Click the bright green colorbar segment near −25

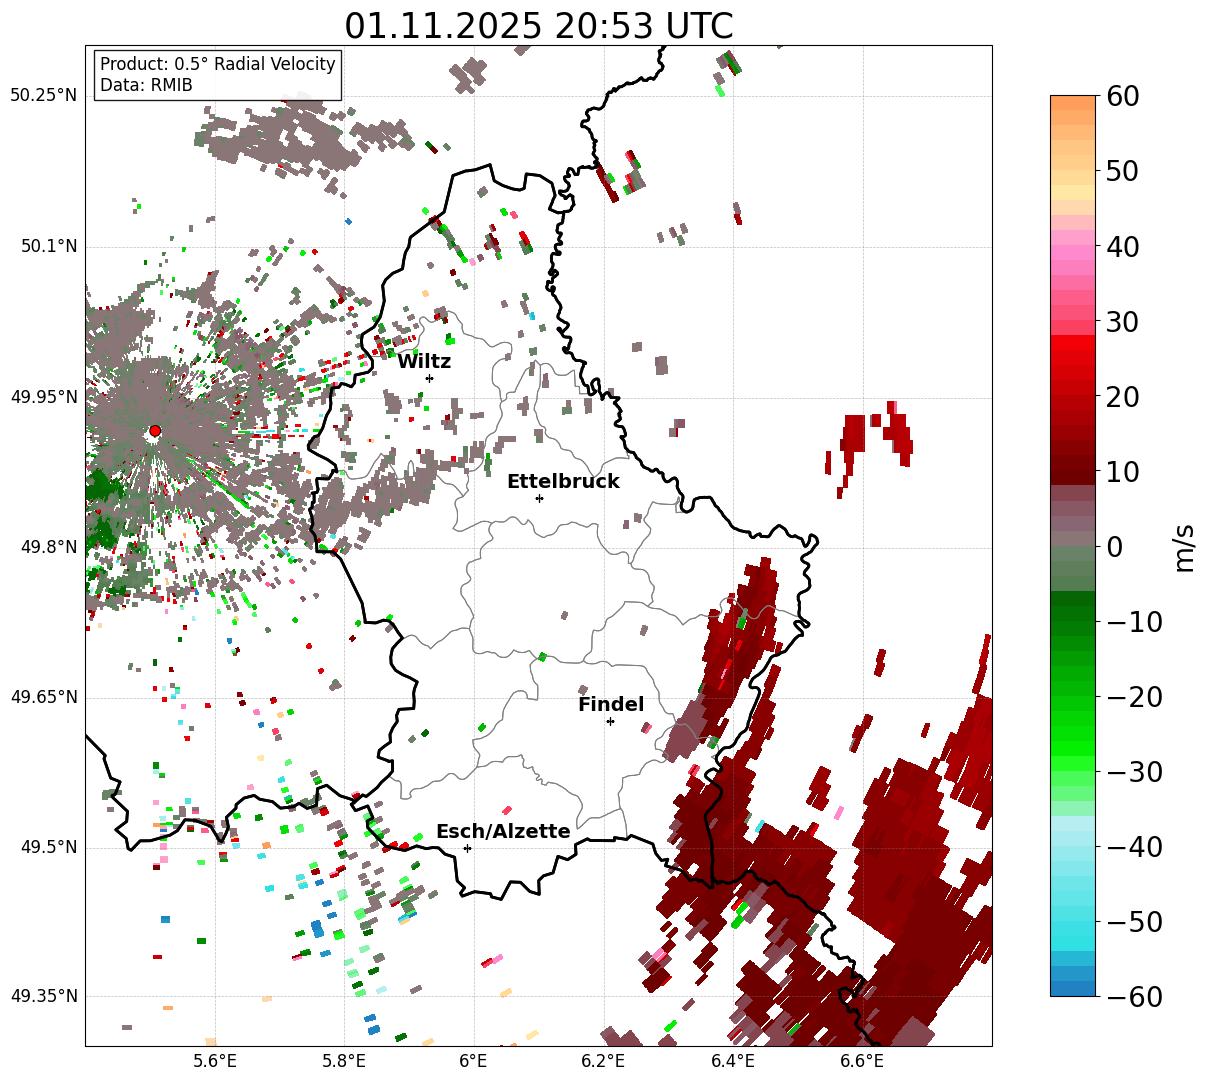tap(1073, 733)
